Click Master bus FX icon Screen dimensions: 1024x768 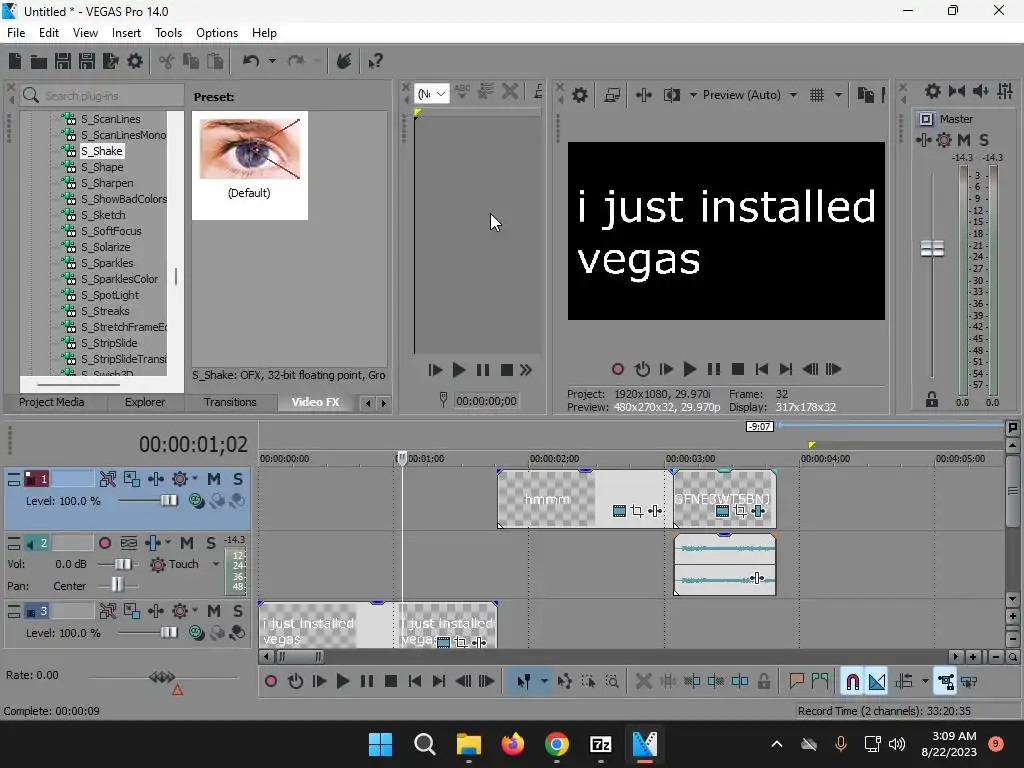point(924,140)
